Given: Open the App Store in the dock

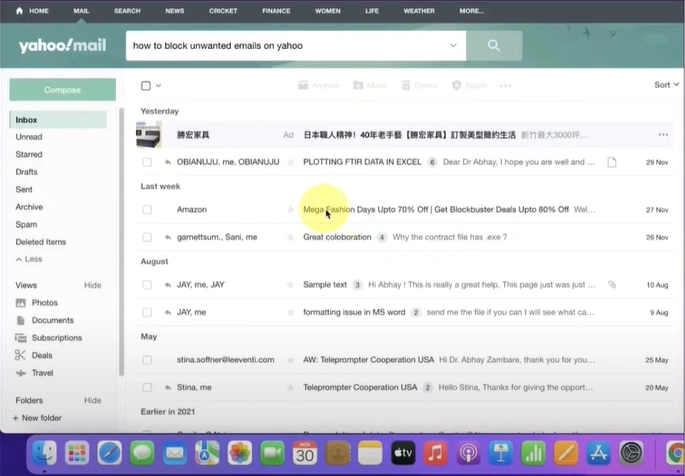Looking at the screenshot, I should click(x=598, y=453).
